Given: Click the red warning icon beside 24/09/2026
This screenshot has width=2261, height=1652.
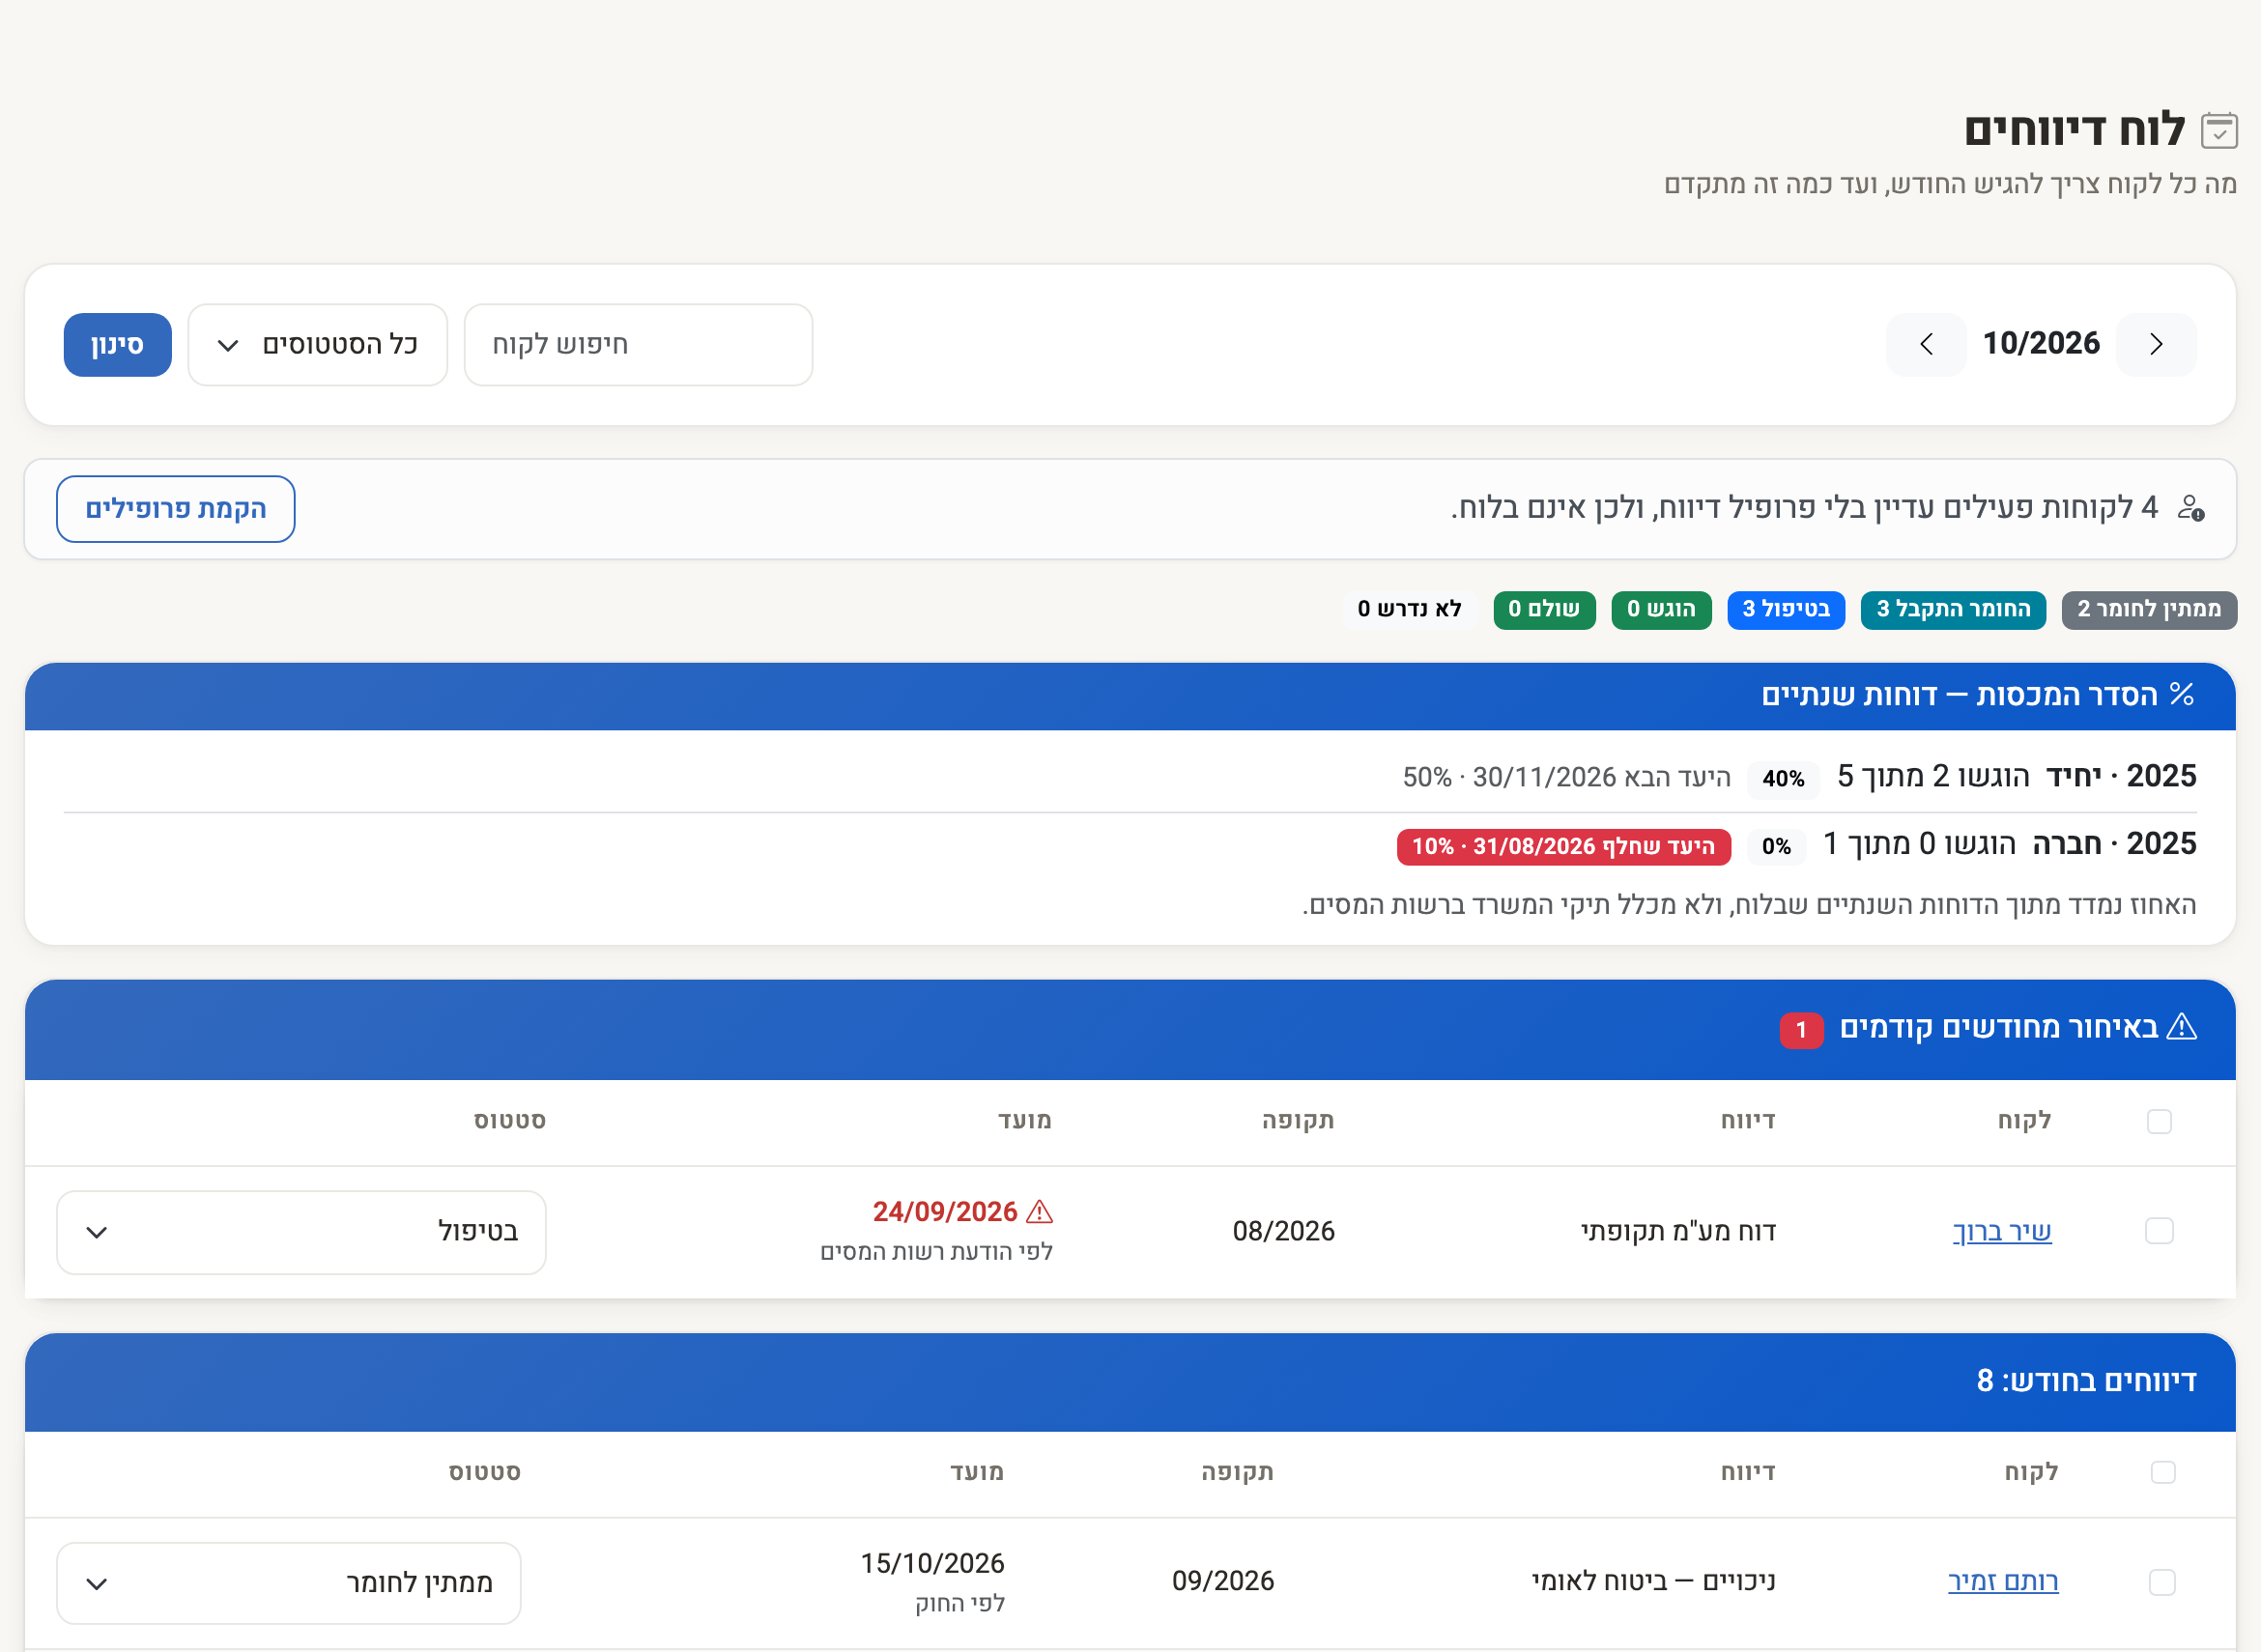Looking at the screenshot, I should 1040,1212.
